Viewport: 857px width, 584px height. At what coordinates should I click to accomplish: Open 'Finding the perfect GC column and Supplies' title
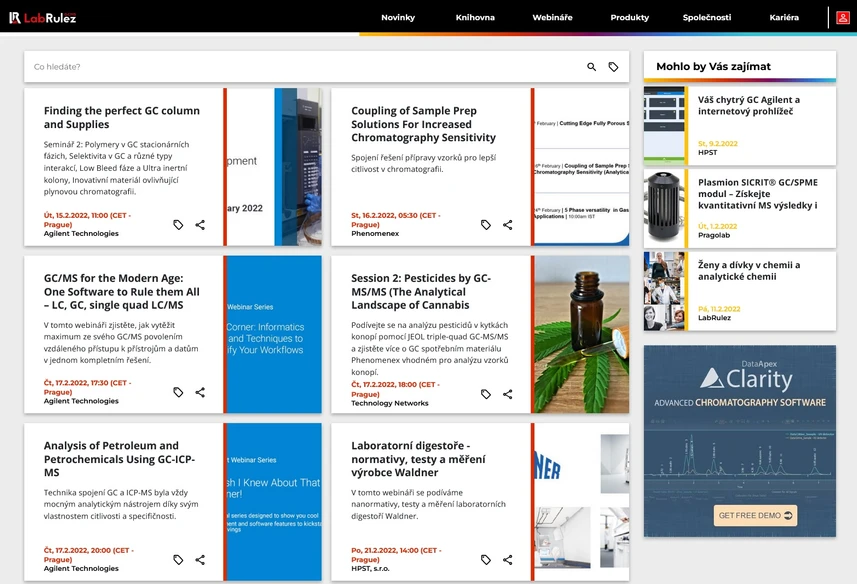tap(122, 117)
